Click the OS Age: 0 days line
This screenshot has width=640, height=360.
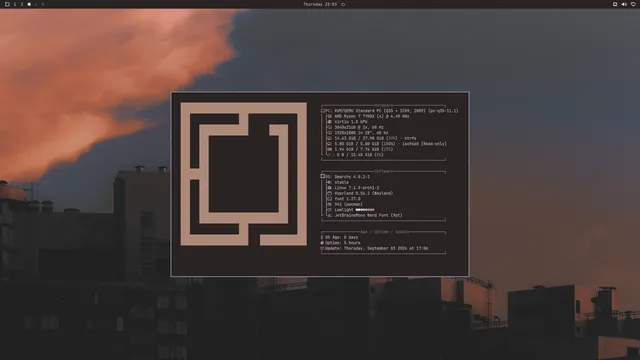339,238
